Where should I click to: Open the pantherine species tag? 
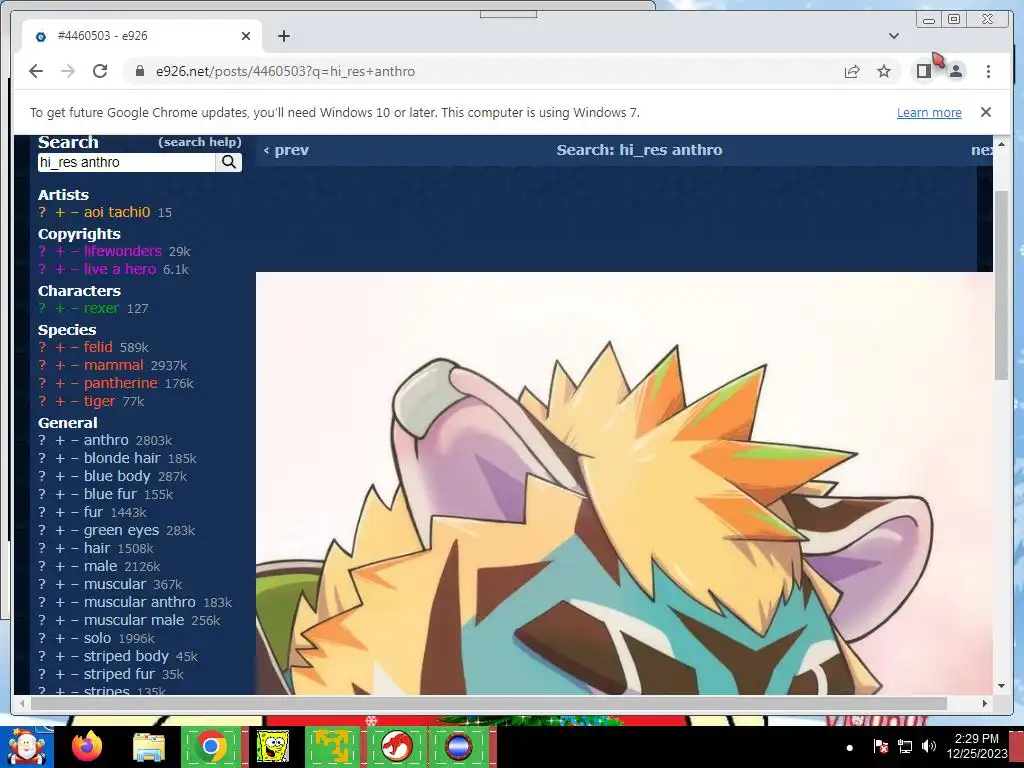(x=120, y=383)
